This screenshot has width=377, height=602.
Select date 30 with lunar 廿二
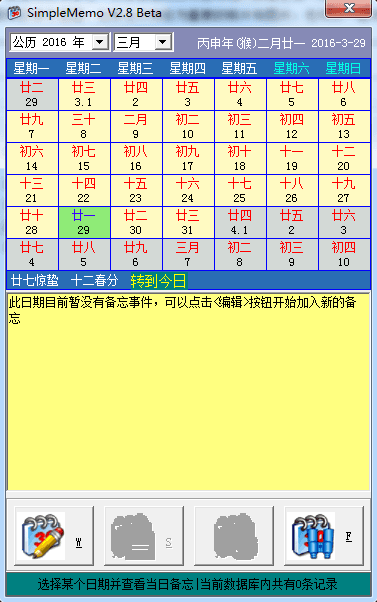tap(136, 223)
